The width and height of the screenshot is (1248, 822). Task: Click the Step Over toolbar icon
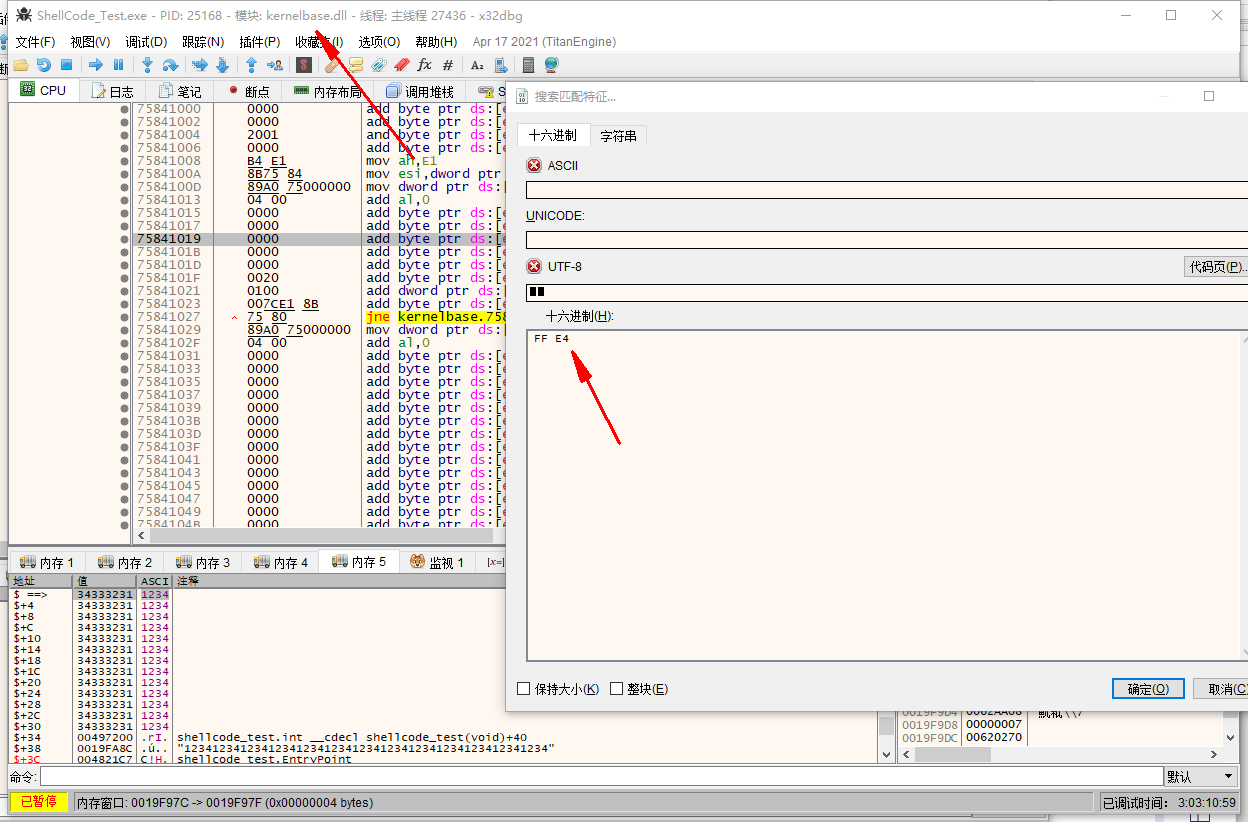pyautogui.click(x=170, y=65)
